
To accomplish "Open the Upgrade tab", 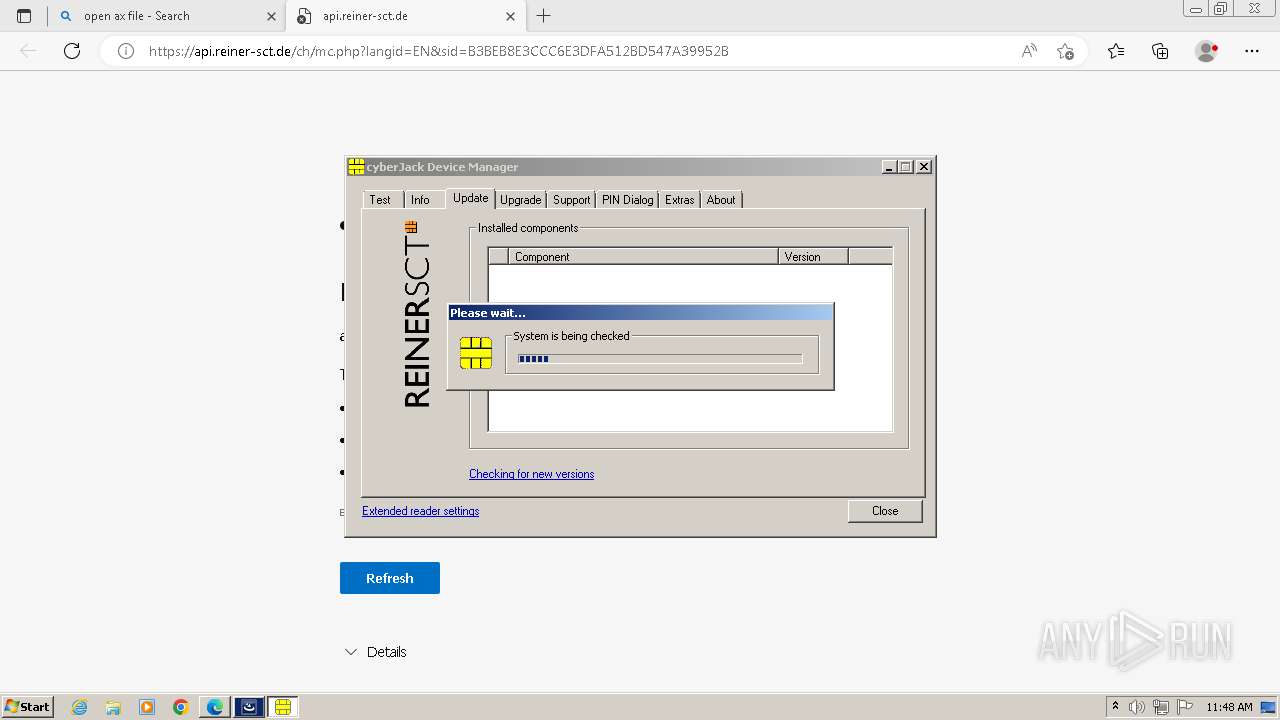I will [x=520, y=200].
